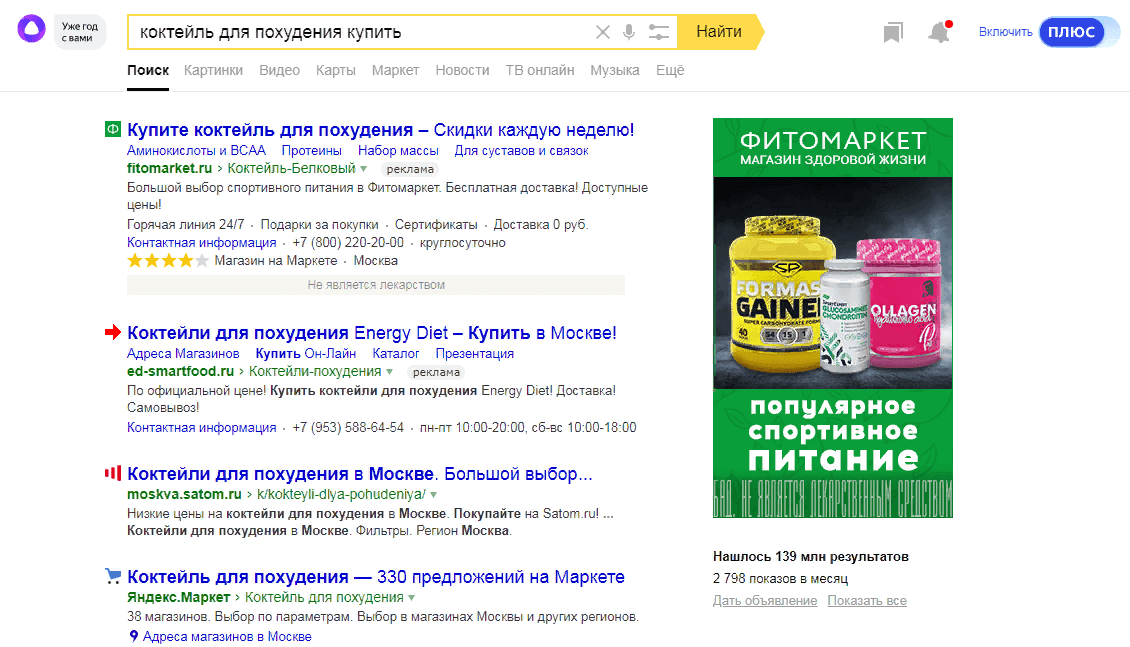This screenshot has height=647, width=1130.
Task: Click the Fitomarket green favicon
Action: tap(113, 129)
